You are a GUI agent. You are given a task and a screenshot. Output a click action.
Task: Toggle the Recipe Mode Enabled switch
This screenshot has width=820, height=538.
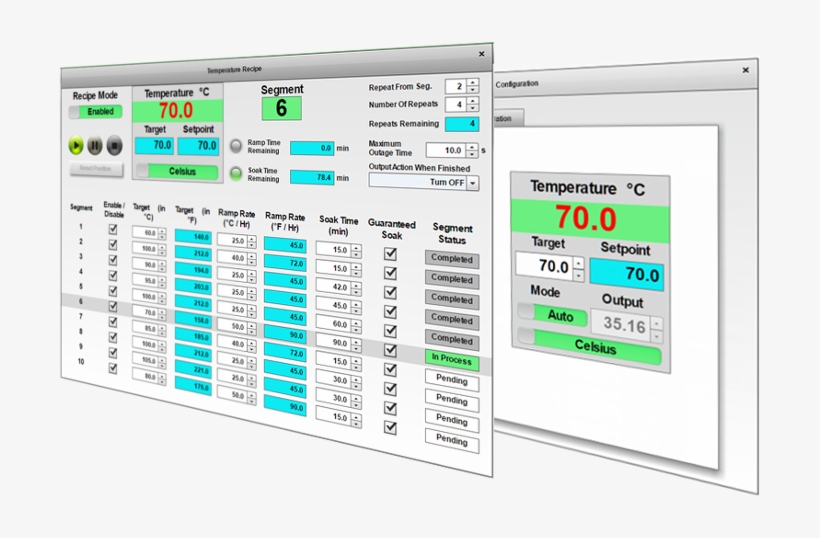[x=96, y=112]
